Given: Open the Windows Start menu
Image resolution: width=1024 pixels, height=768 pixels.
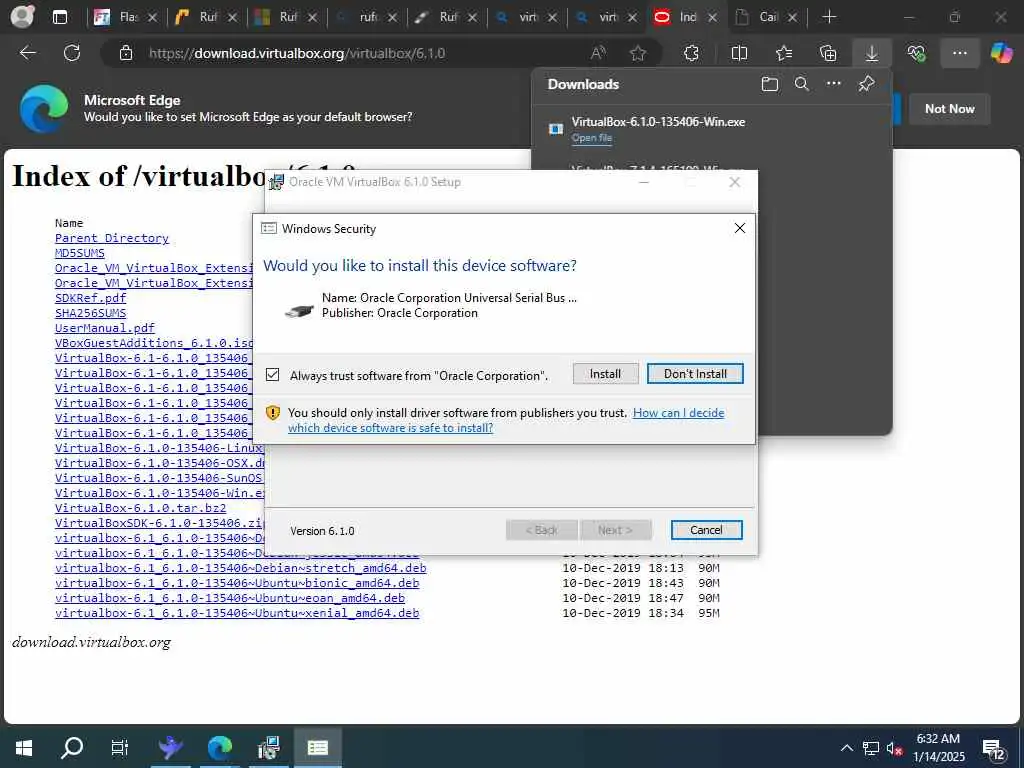Looking at the screenshot, I should (24, 748).
